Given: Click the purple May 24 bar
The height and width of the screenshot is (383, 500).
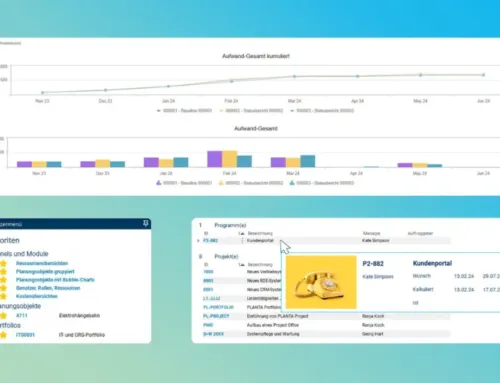Looking at the screenshot, I should tap(405, 165).
